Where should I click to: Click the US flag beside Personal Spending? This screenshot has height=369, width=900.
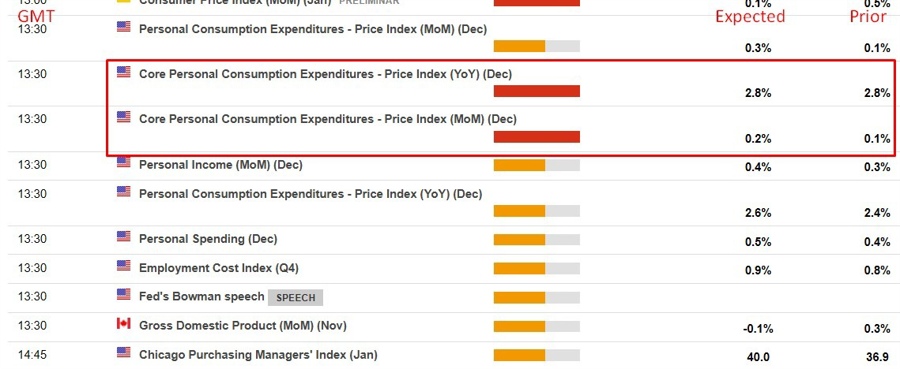click(123, 236)
